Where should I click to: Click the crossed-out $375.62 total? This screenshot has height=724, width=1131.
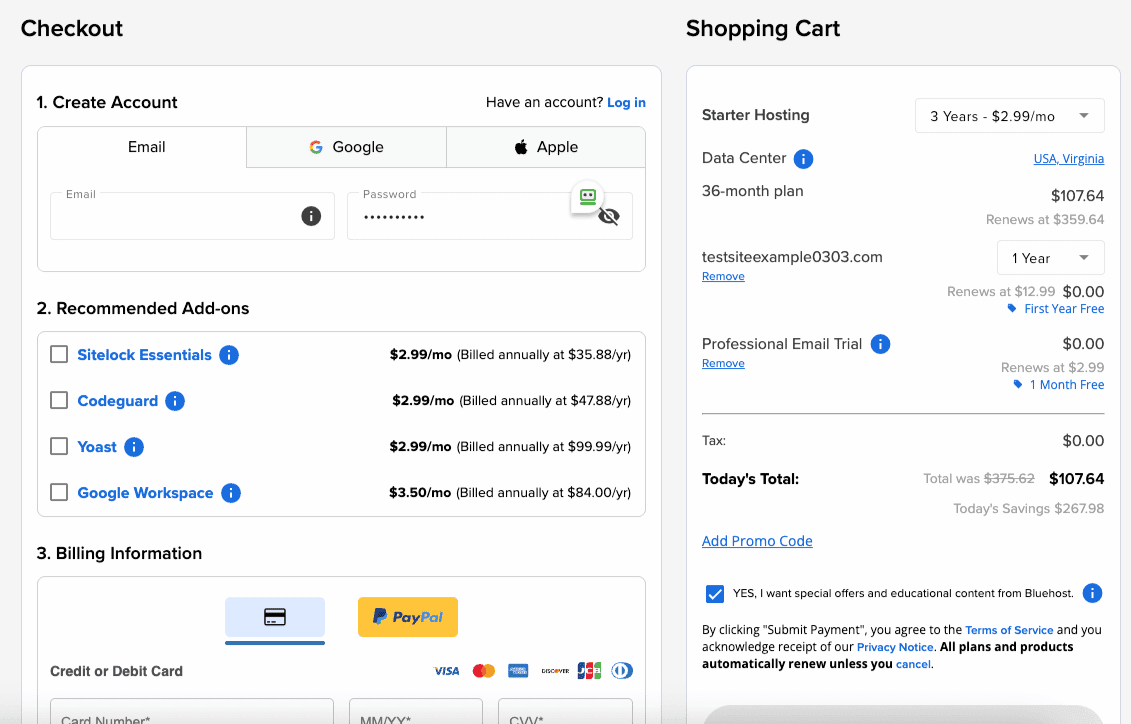(1009, 479)
